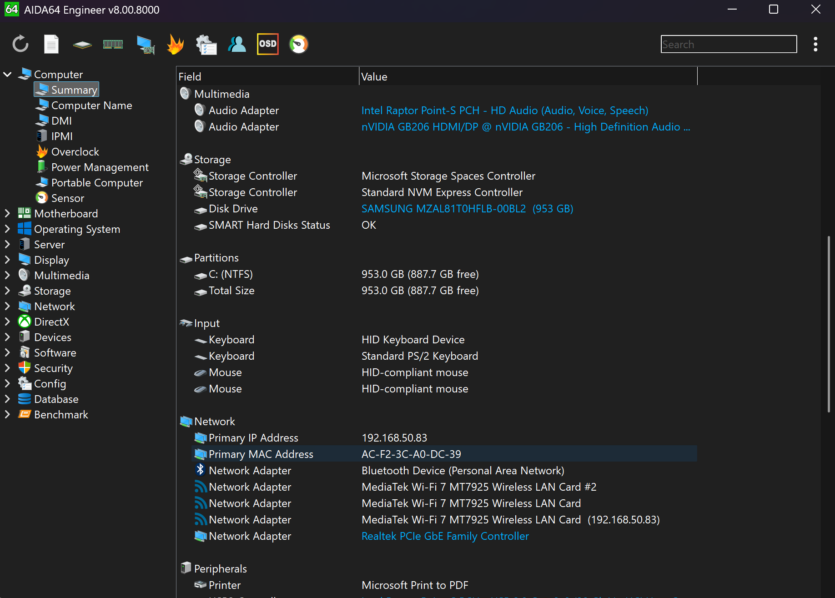
Task: Select Portable Computer in the tree
Action: coord(97,183)
